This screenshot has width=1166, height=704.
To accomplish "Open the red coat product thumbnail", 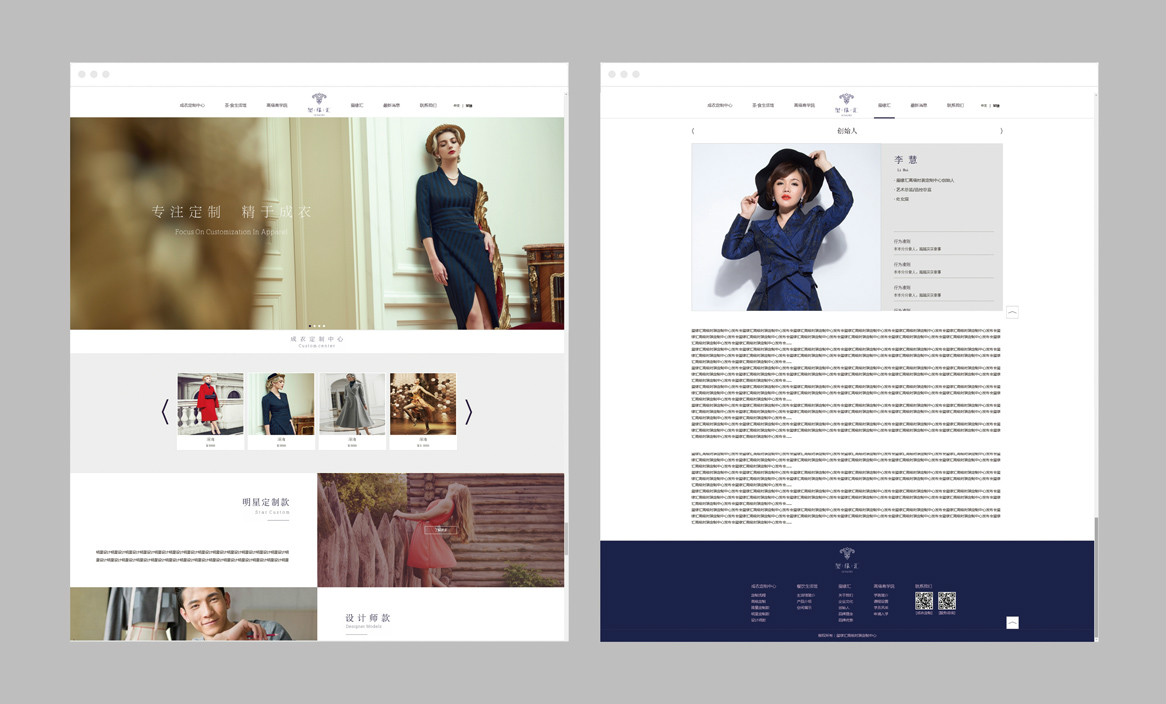I will (x=210, y=404).
